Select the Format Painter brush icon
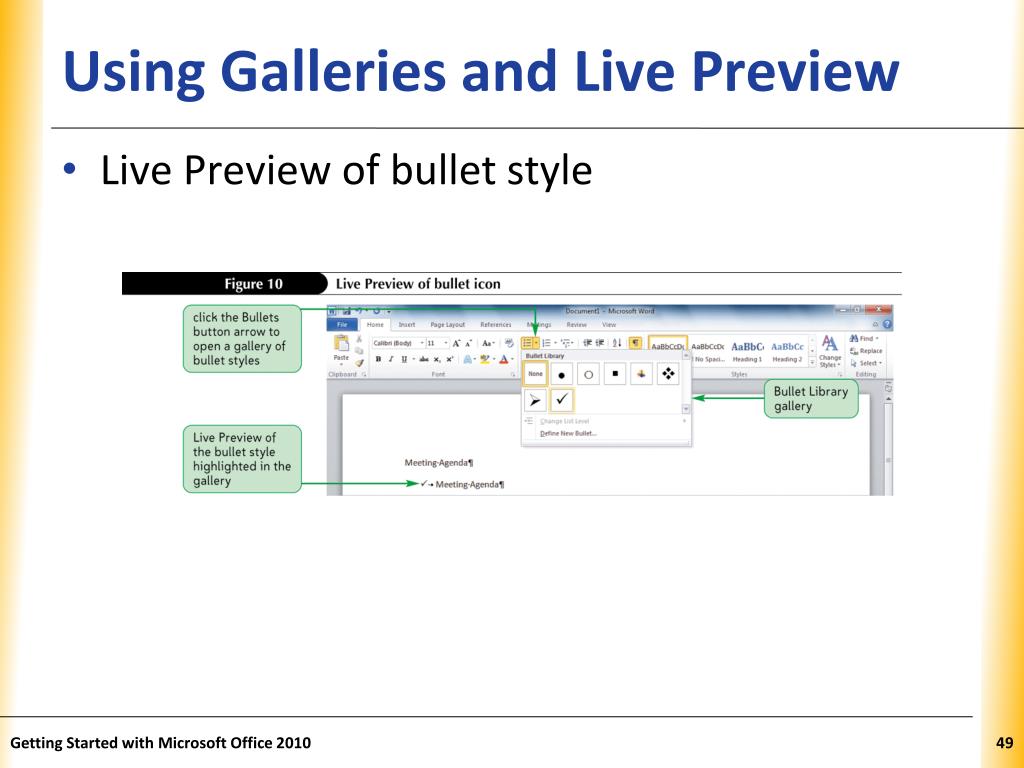Image resolution: width=1024 pixels, height=768 pixels. tap(359, 363)
